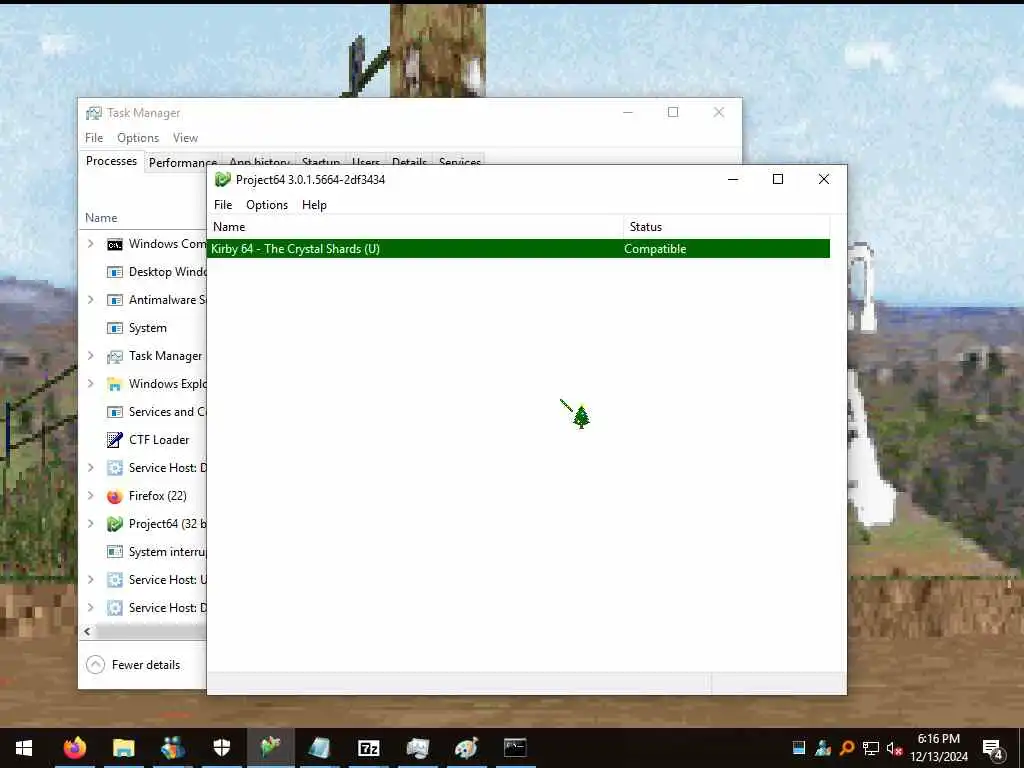Open 7-Zip from the taskbar
1024x768 pixels.
[368, 748]
